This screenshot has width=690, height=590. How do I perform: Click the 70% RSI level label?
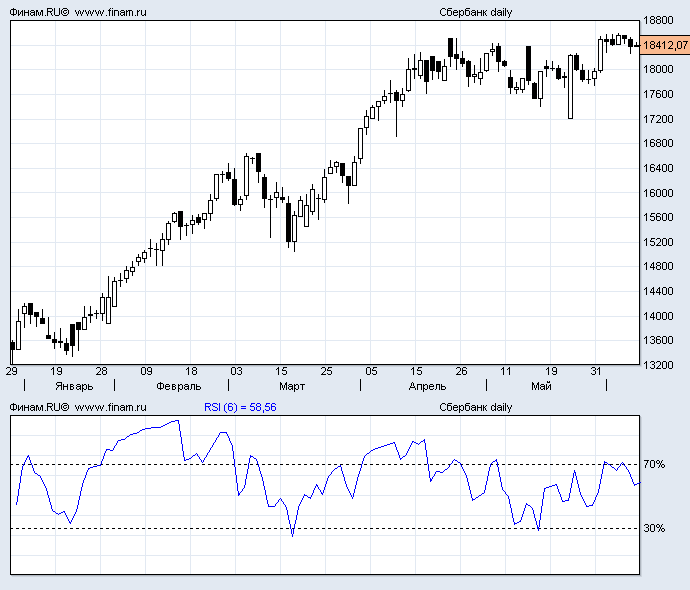[654, 465]
